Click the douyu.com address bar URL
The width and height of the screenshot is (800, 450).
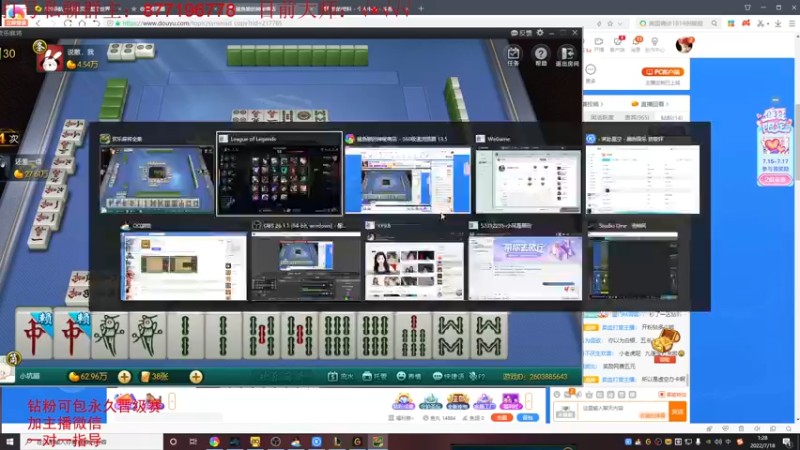[202, 23]
